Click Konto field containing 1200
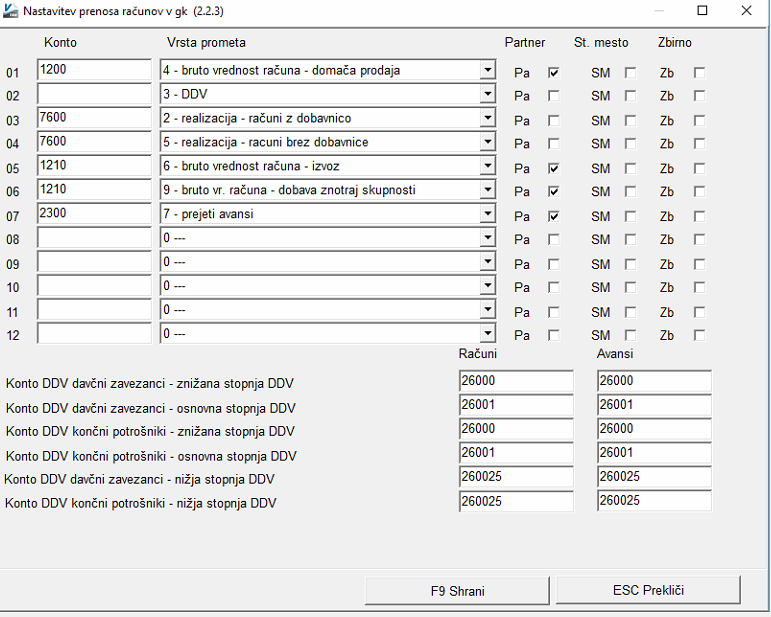The height and width of the screenshot is (617, 771). (94, 71)
